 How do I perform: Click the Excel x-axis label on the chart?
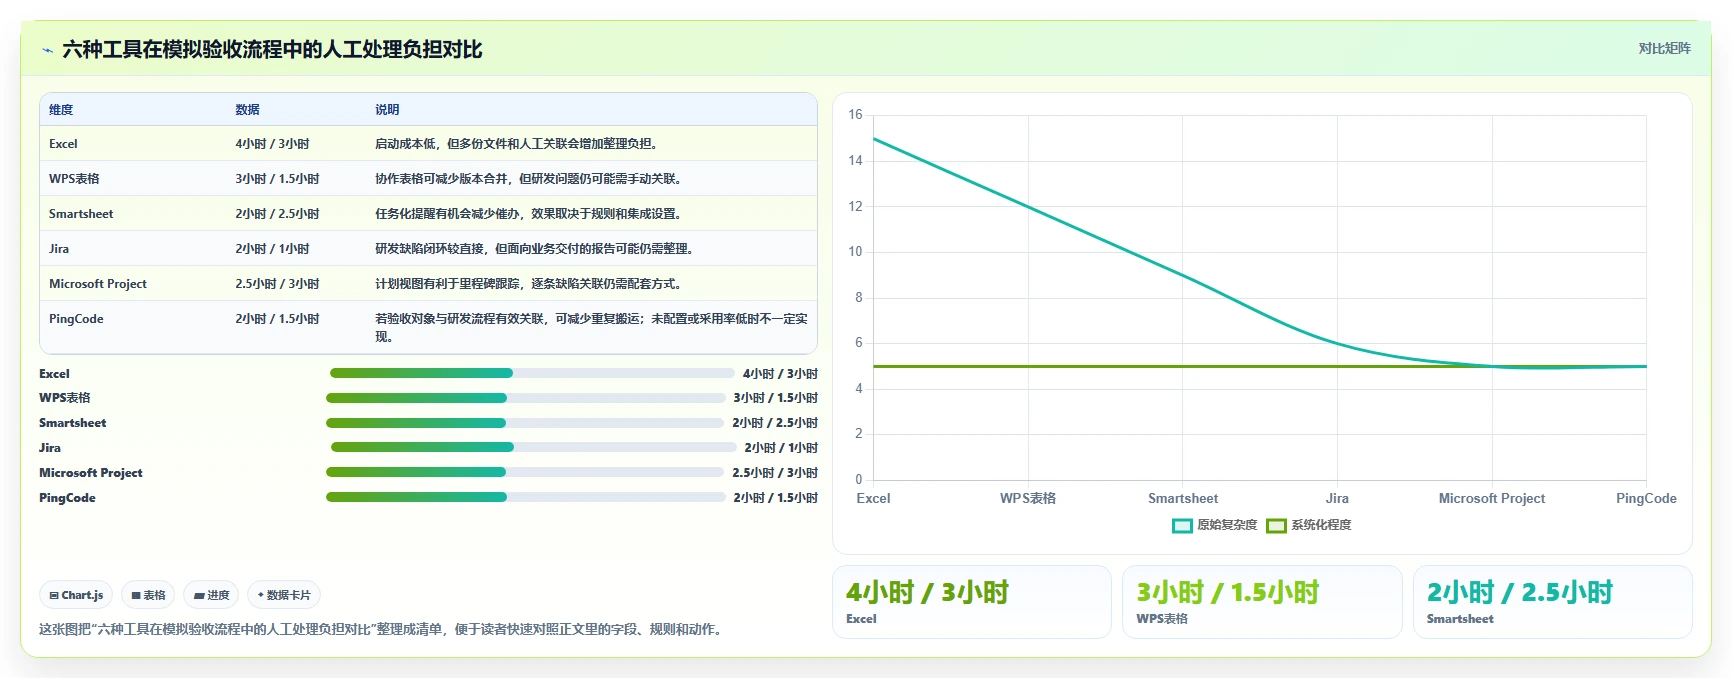click(x=873, y=498)
